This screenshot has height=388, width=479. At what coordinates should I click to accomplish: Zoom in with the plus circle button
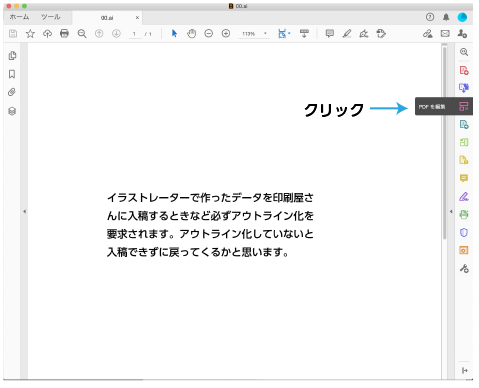[x=226, y=34]
